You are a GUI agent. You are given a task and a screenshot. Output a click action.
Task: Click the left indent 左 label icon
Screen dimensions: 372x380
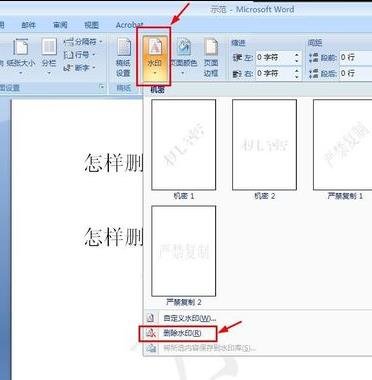(237, 57)
